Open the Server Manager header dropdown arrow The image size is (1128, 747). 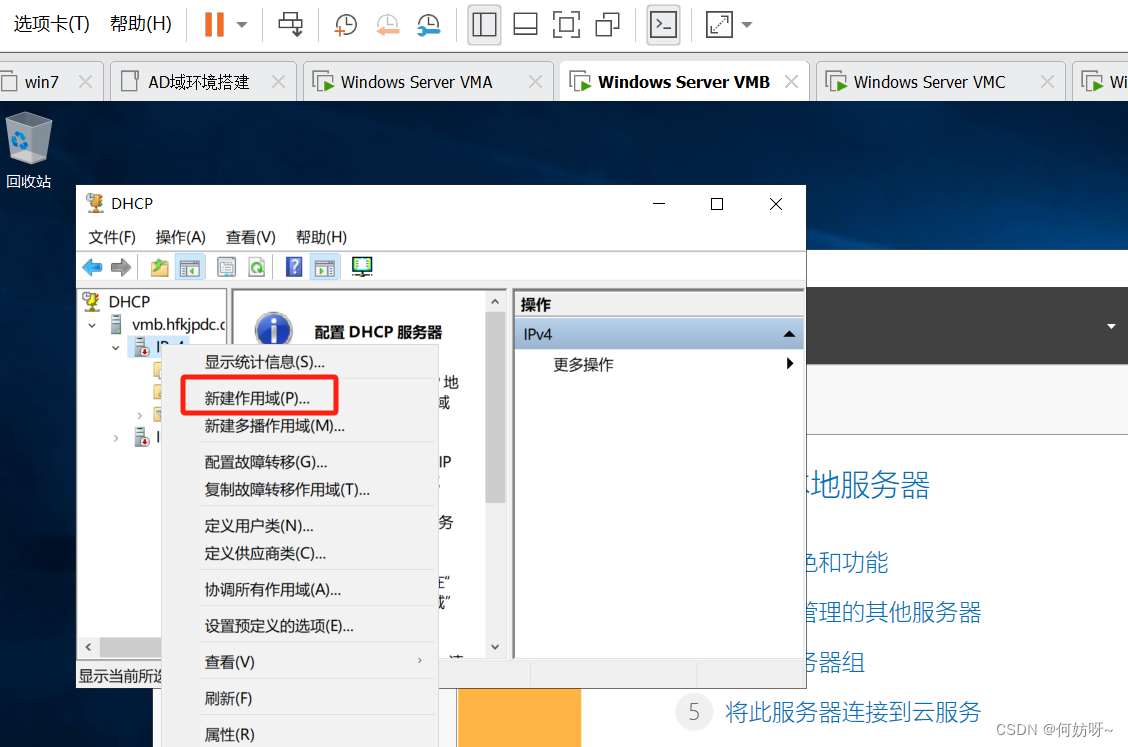point(1111,327)
